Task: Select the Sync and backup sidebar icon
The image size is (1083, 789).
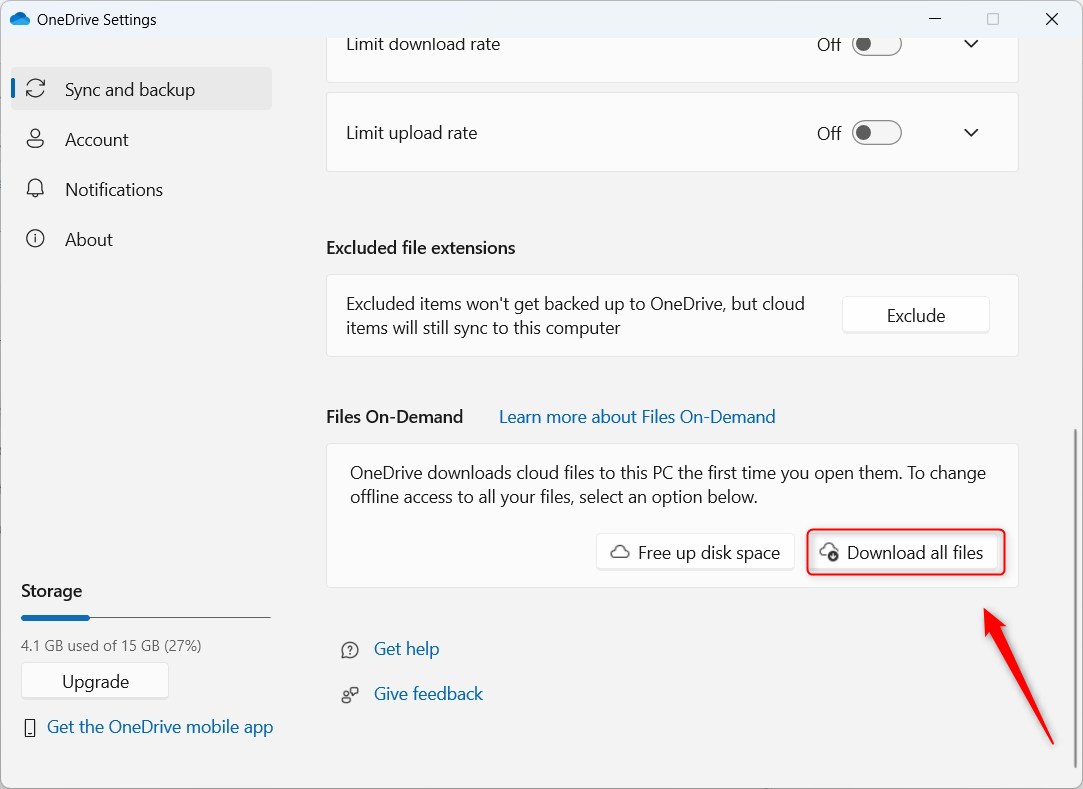Action: pos(35,88)
